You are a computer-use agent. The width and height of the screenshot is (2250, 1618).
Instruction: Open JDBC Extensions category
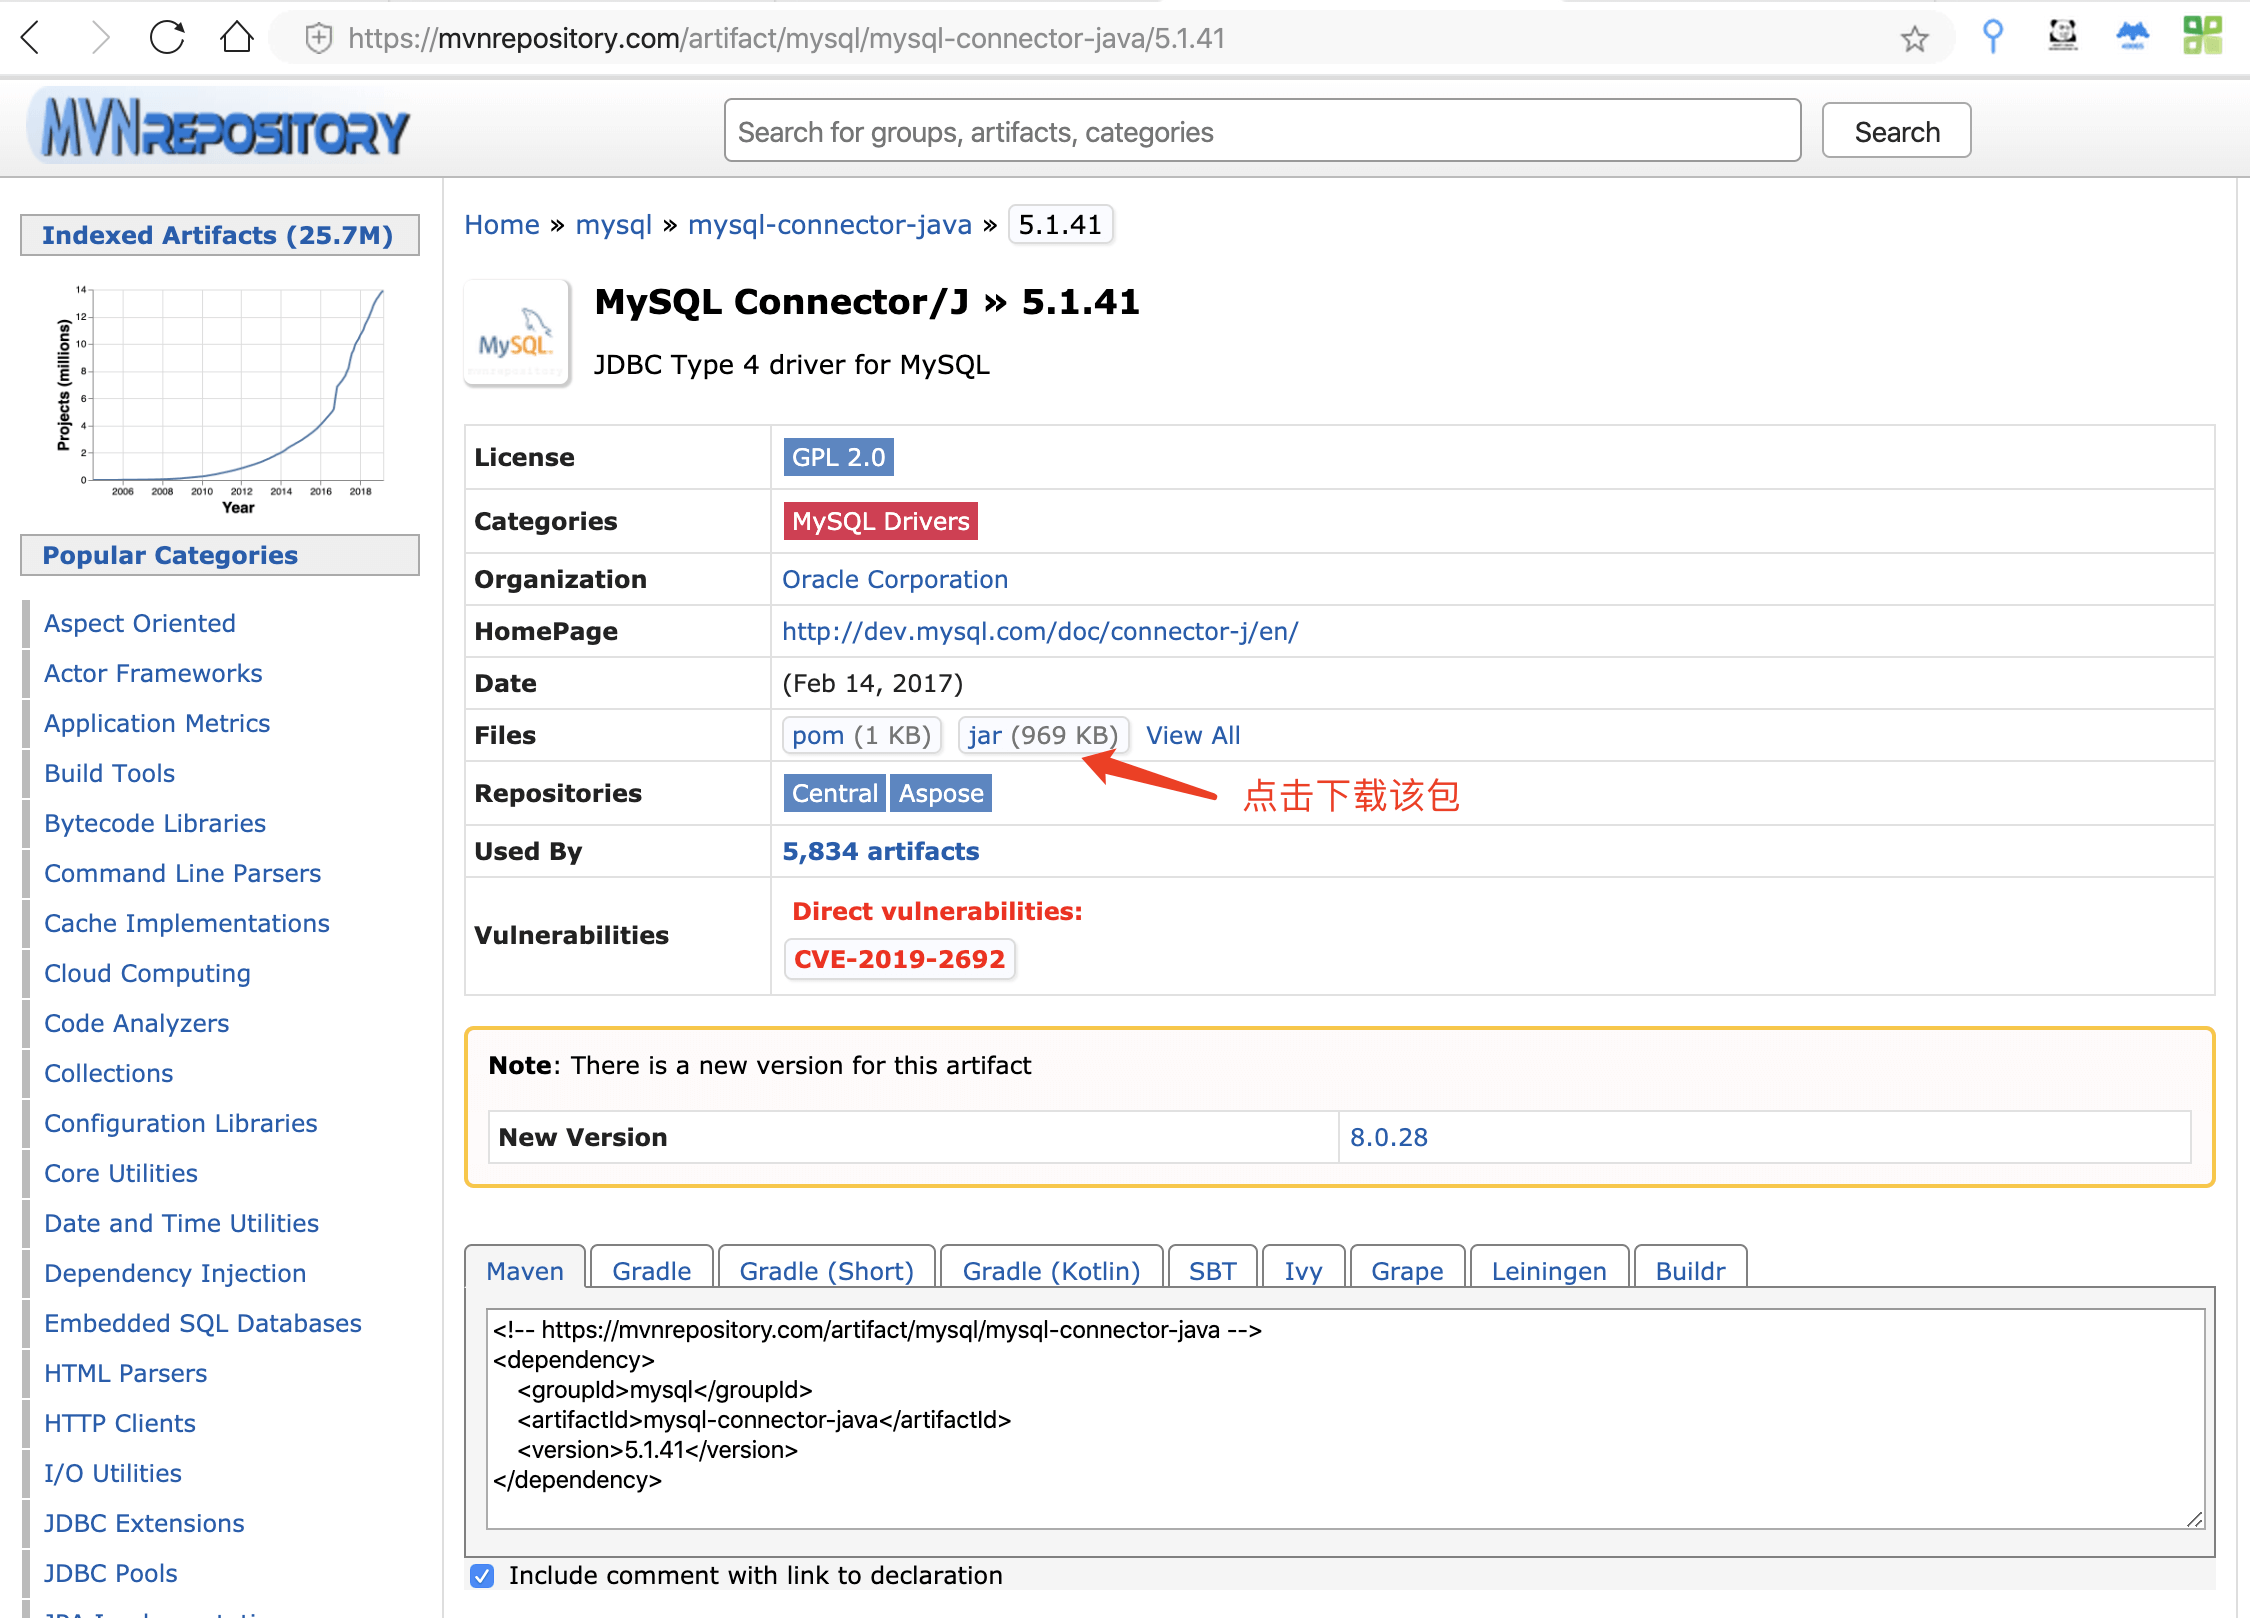(144, 1523)
